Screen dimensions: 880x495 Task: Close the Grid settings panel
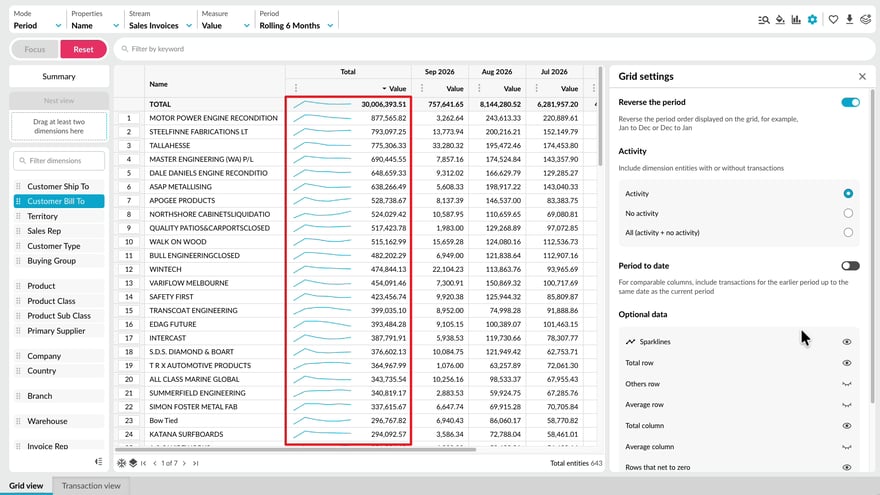coord(862,76)
